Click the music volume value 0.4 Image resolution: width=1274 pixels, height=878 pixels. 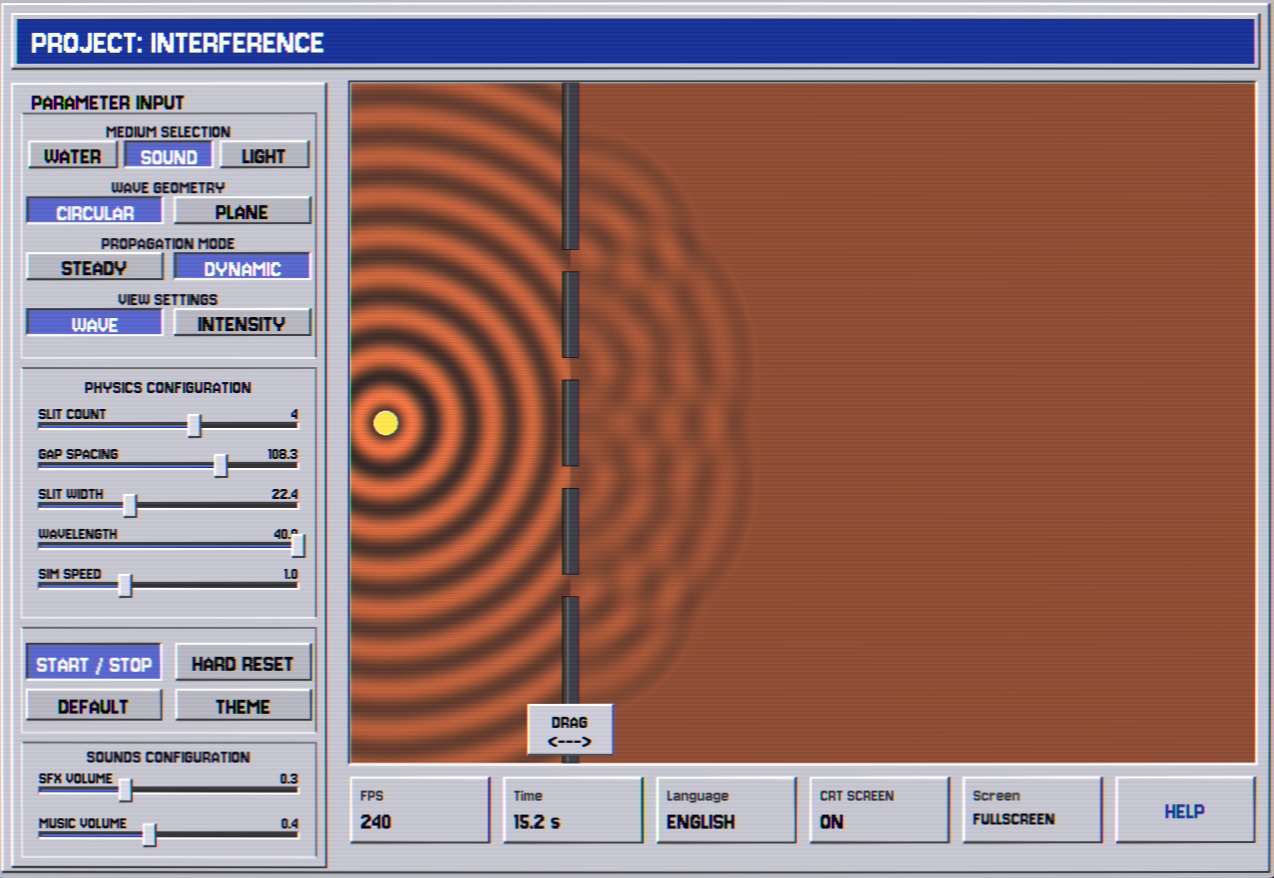pyautogui.click(x=289, y=823)
